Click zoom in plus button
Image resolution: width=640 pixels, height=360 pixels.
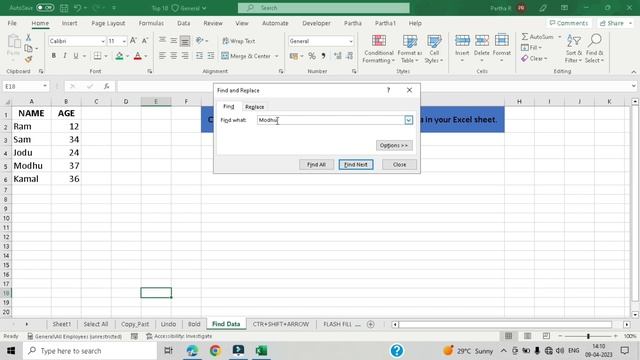tap(616, 336)
